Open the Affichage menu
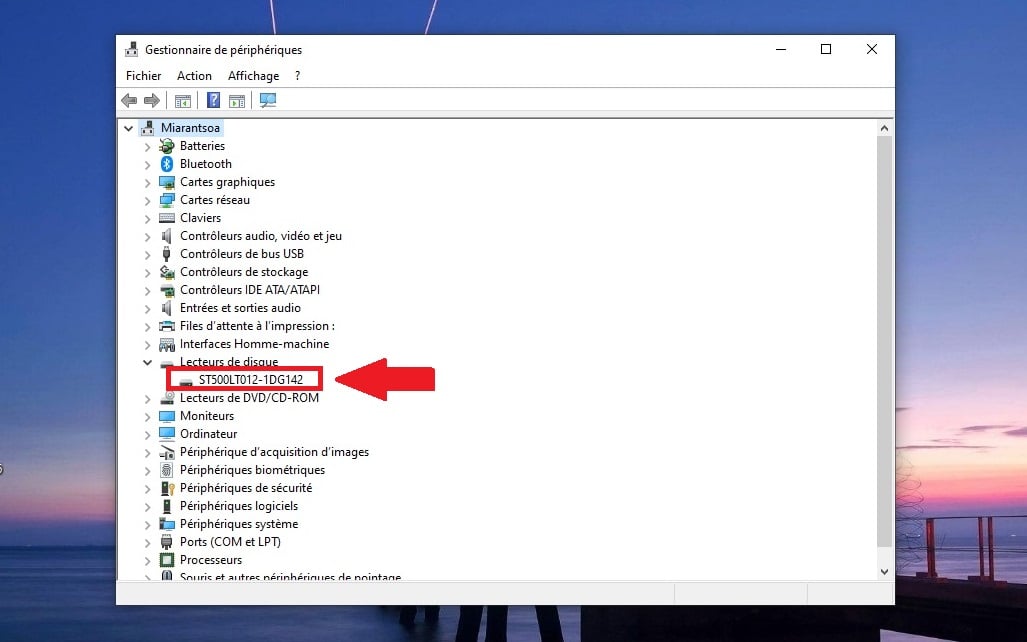Image resolution: width=1027 pixels, height=642 pixels. point(253,75)
